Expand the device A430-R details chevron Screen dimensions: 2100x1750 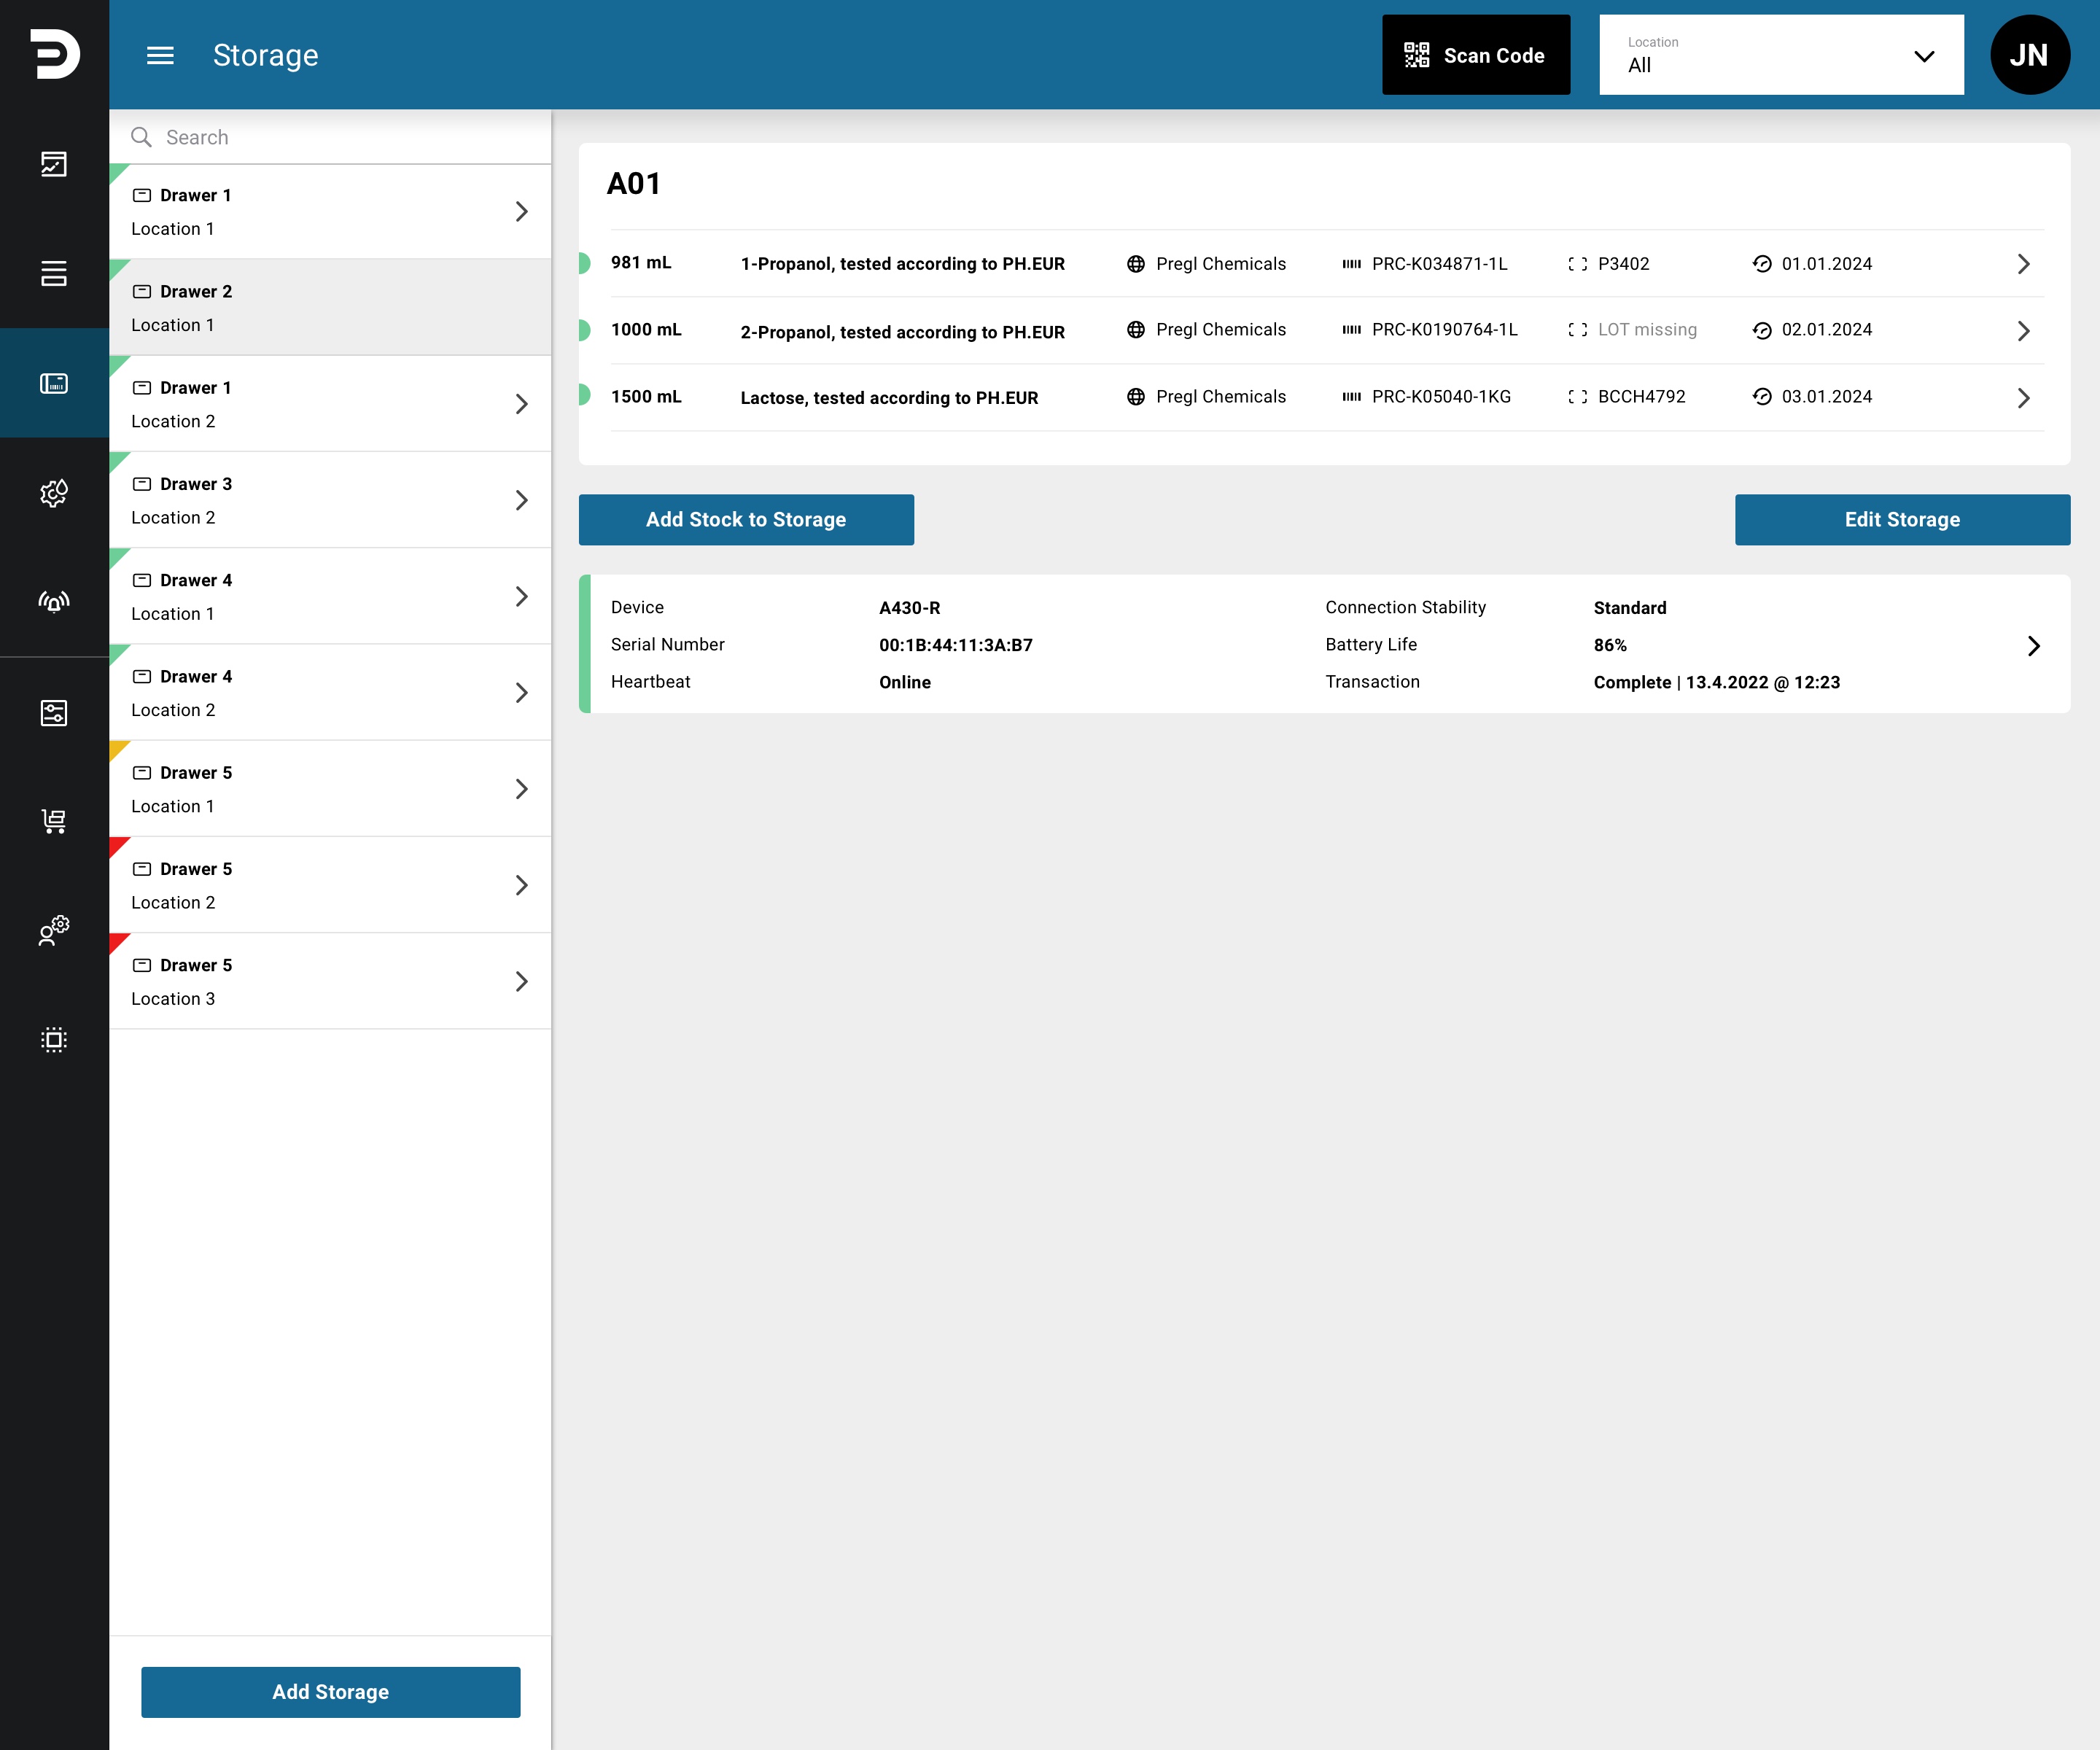tap(2033, 646)
